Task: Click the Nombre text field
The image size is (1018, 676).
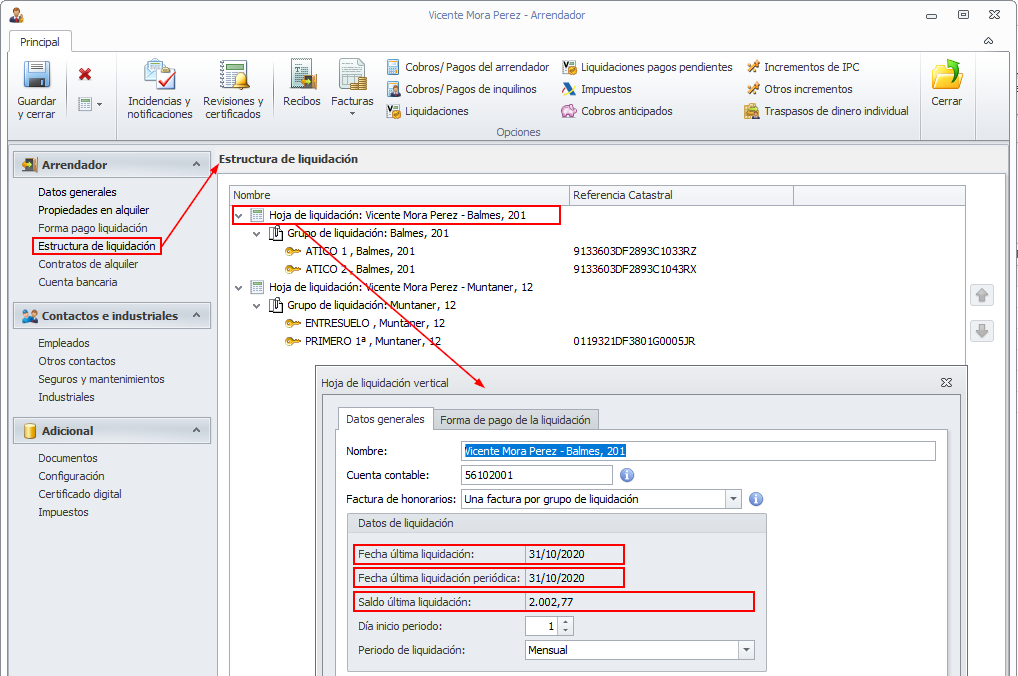Action: click(698, 451)
